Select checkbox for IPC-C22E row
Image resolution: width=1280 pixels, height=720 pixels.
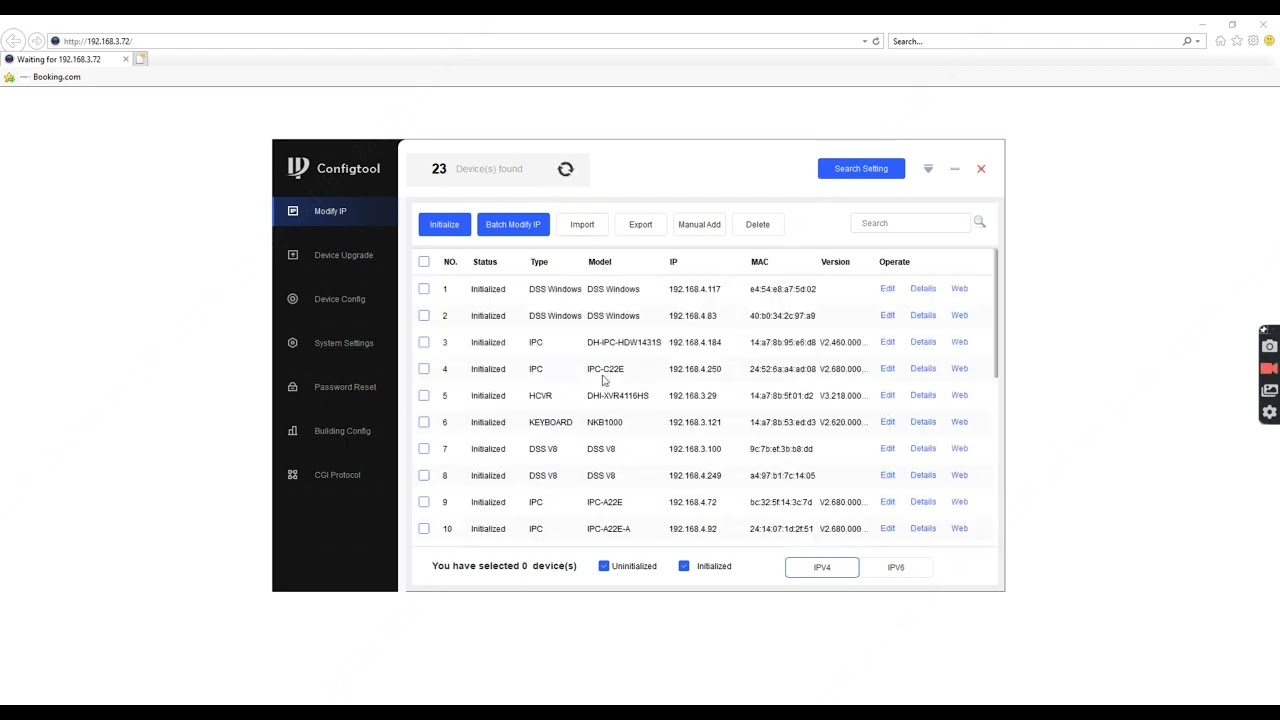tap(424, 369)
